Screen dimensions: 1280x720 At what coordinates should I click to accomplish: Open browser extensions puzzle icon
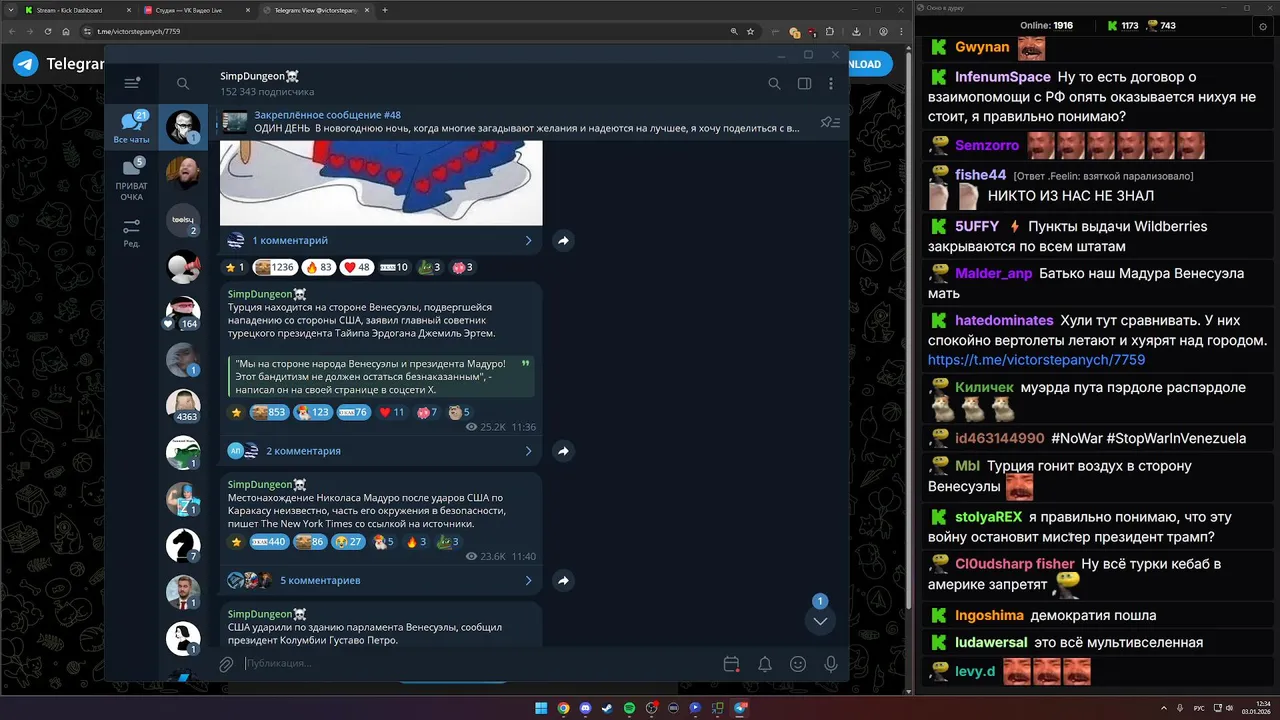(x=829, y=31)
